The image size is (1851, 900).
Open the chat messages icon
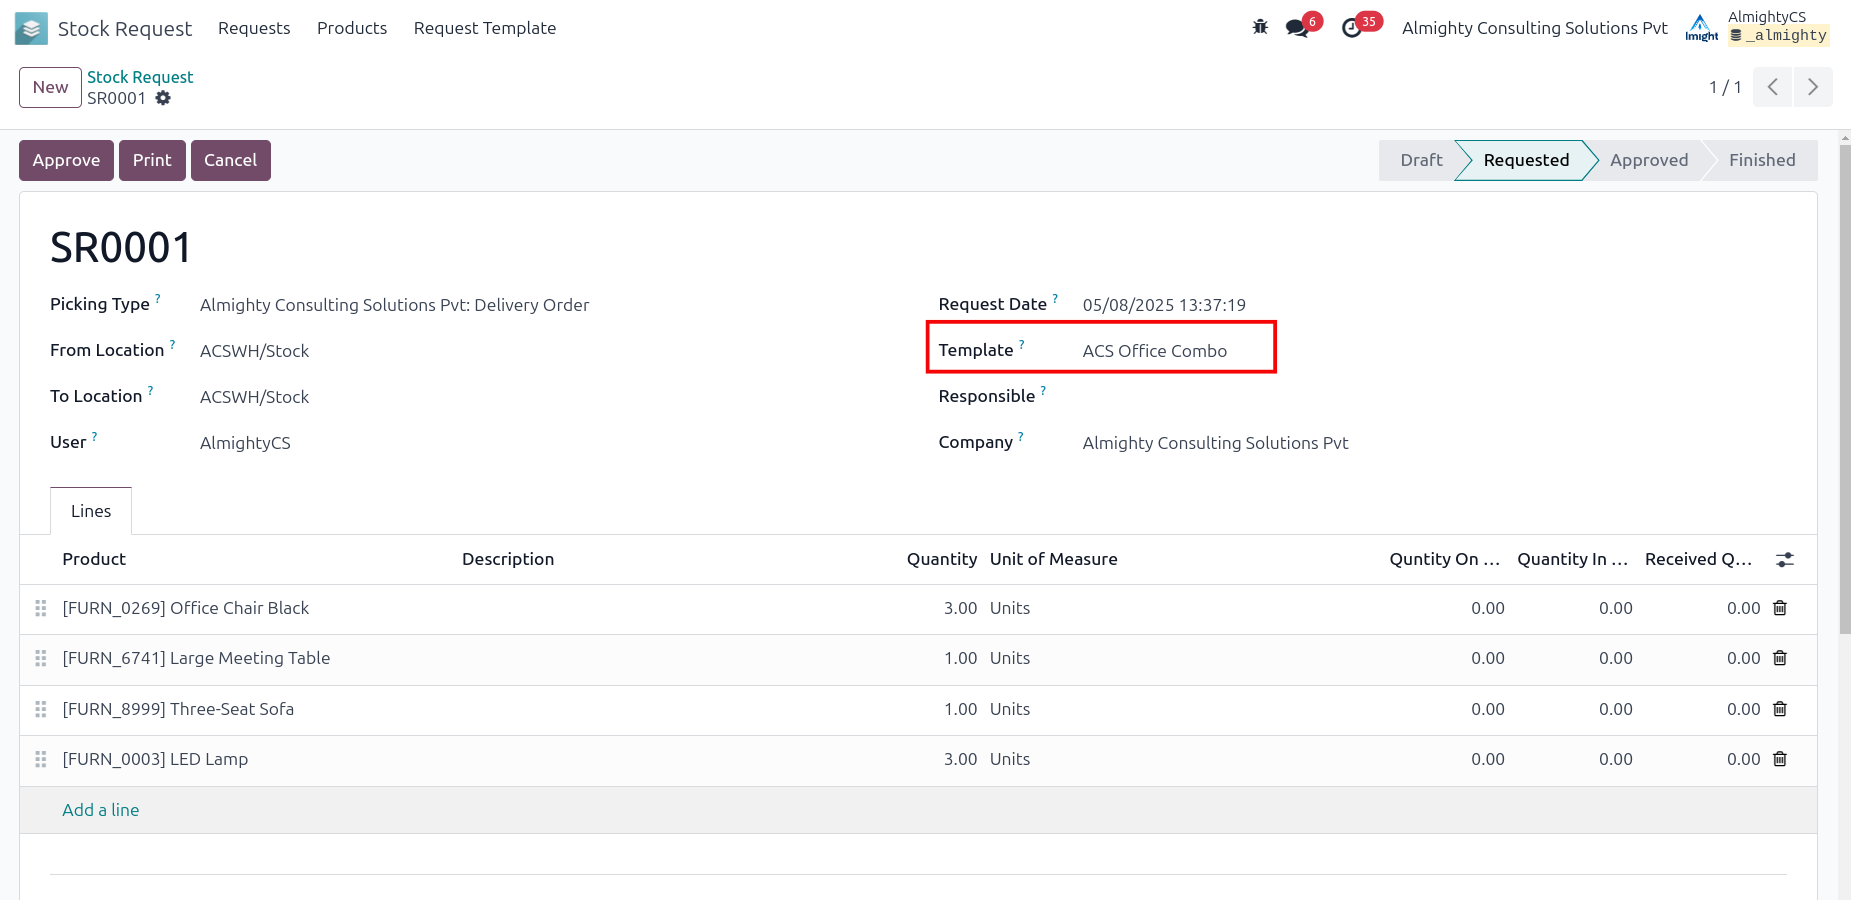tap(1297, 28)
